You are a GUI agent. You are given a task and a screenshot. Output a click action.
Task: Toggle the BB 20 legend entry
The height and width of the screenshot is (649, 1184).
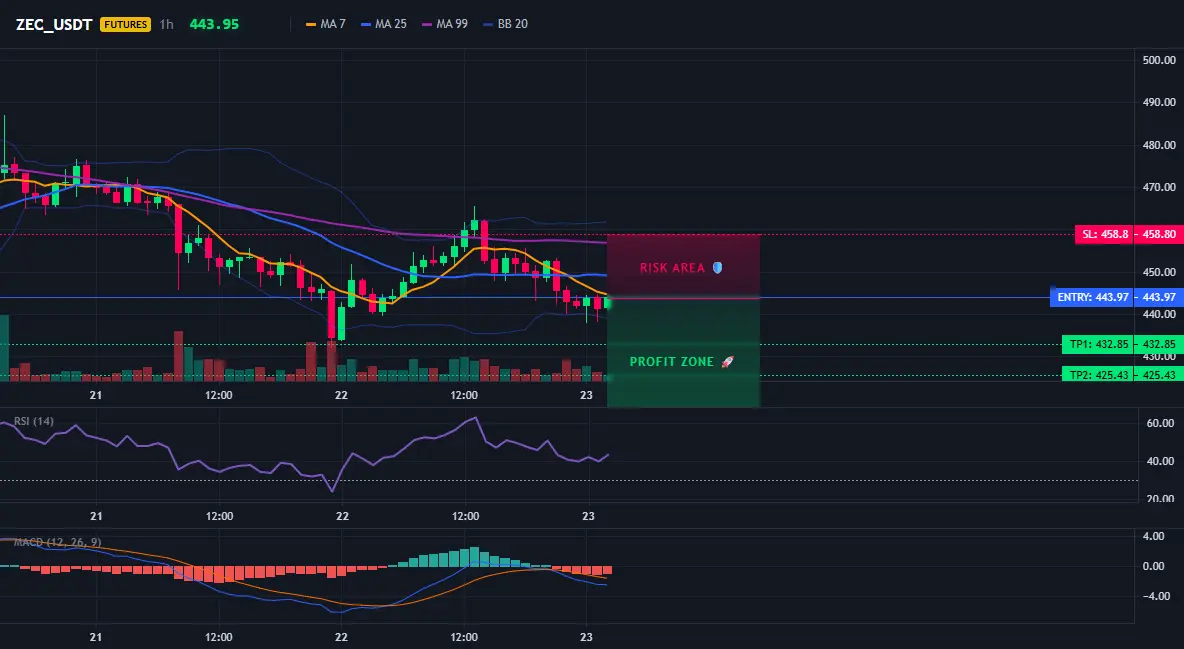tap(505, 24)
